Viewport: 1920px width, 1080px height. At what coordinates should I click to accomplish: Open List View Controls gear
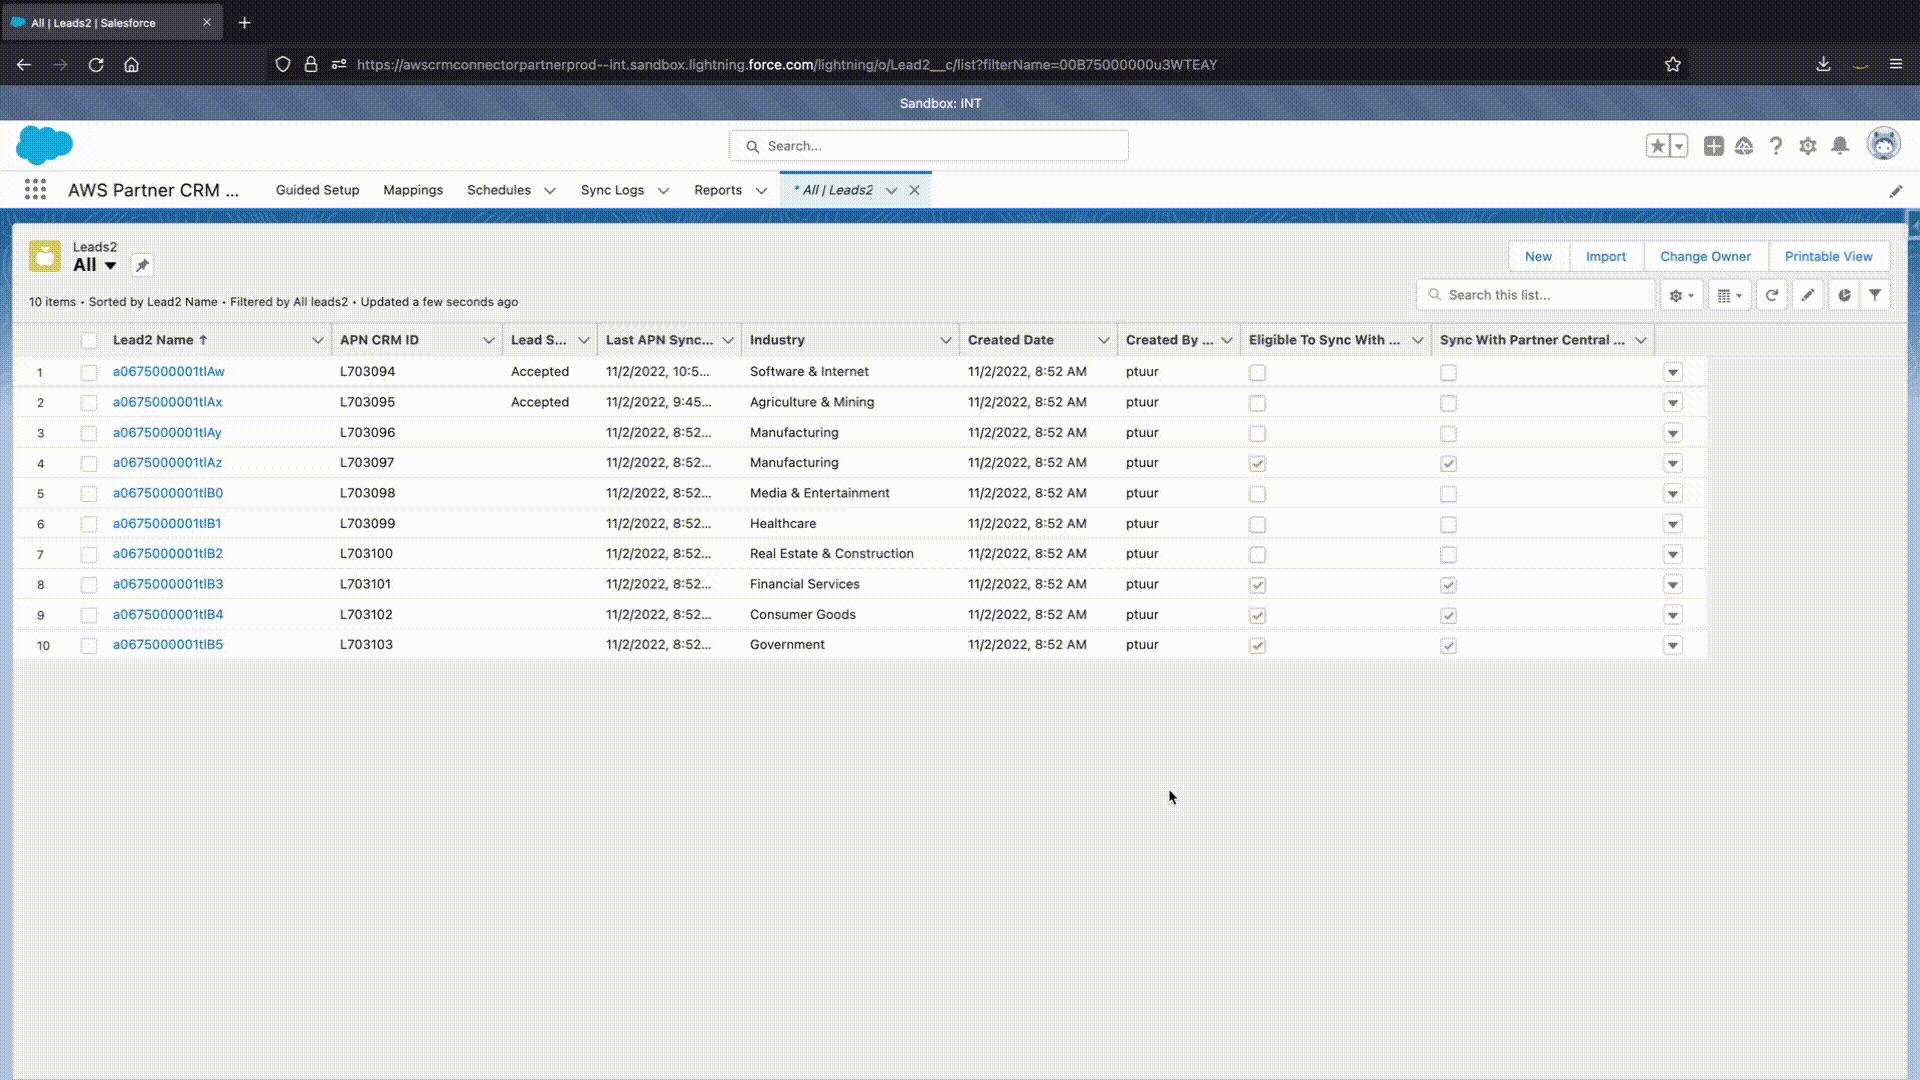click(x=1681, y=295)
